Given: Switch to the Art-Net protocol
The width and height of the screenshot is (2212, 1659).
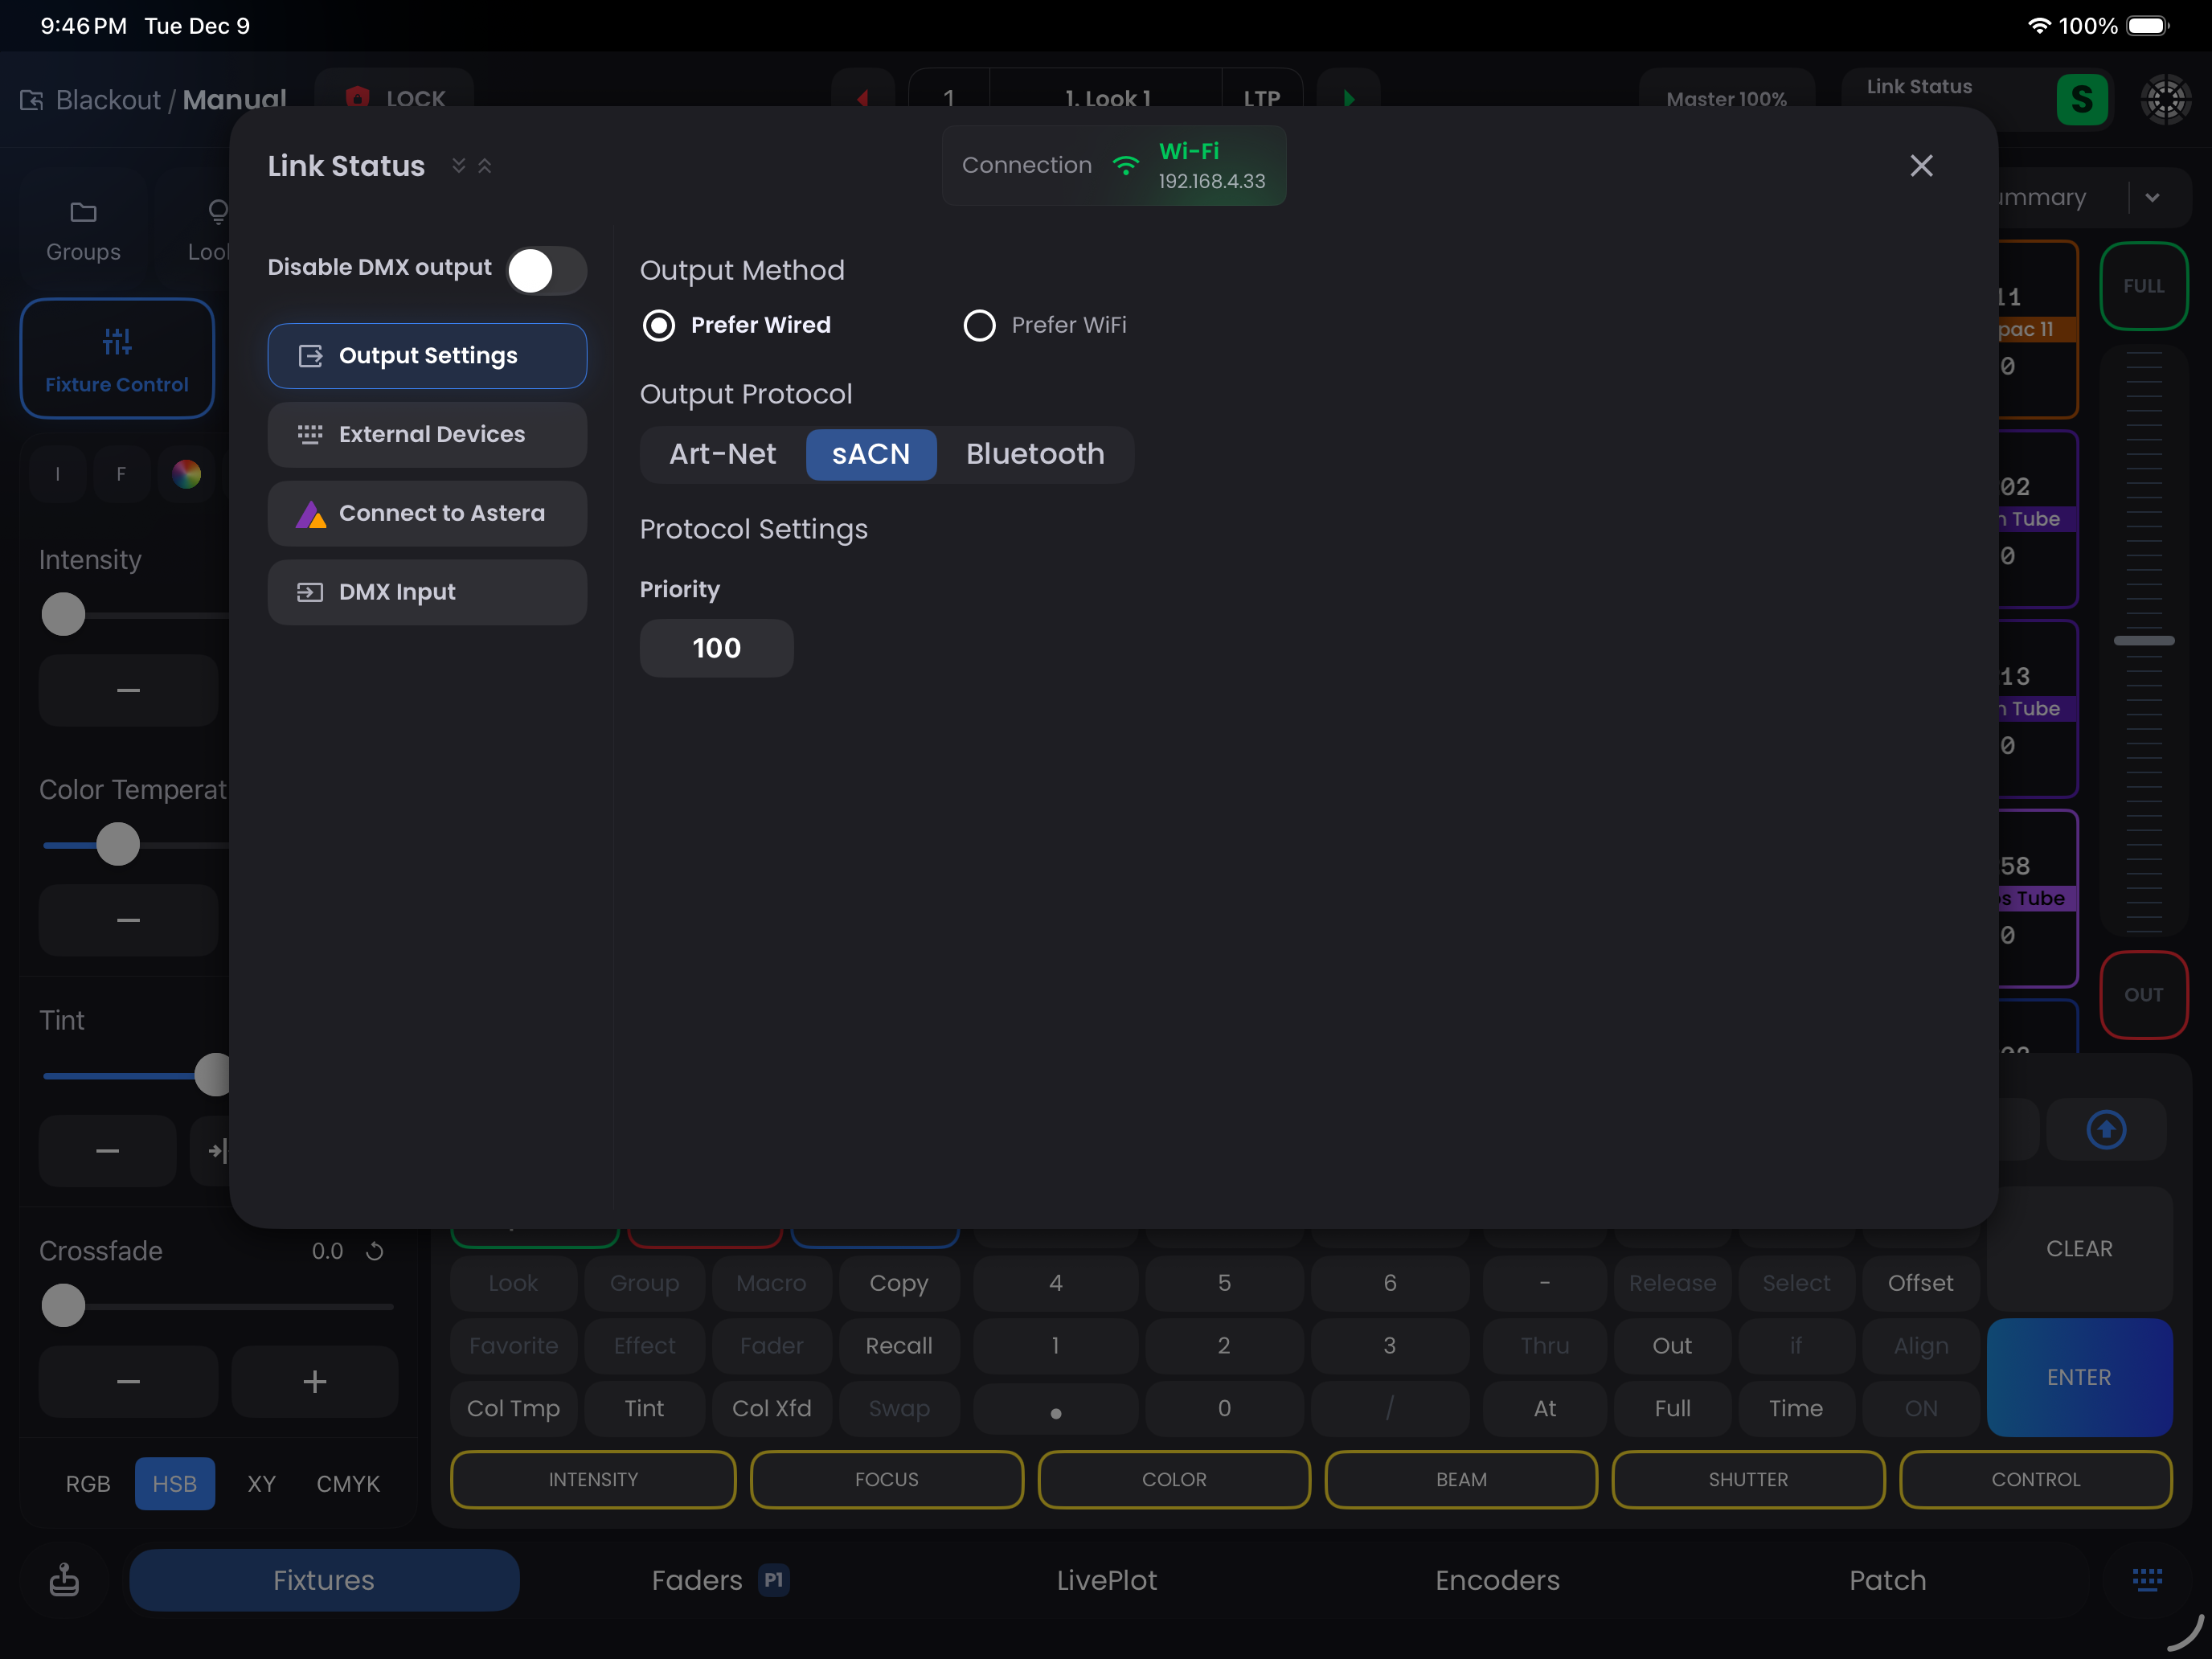Looking at the screenshot, I should click(x=722, y=454).
